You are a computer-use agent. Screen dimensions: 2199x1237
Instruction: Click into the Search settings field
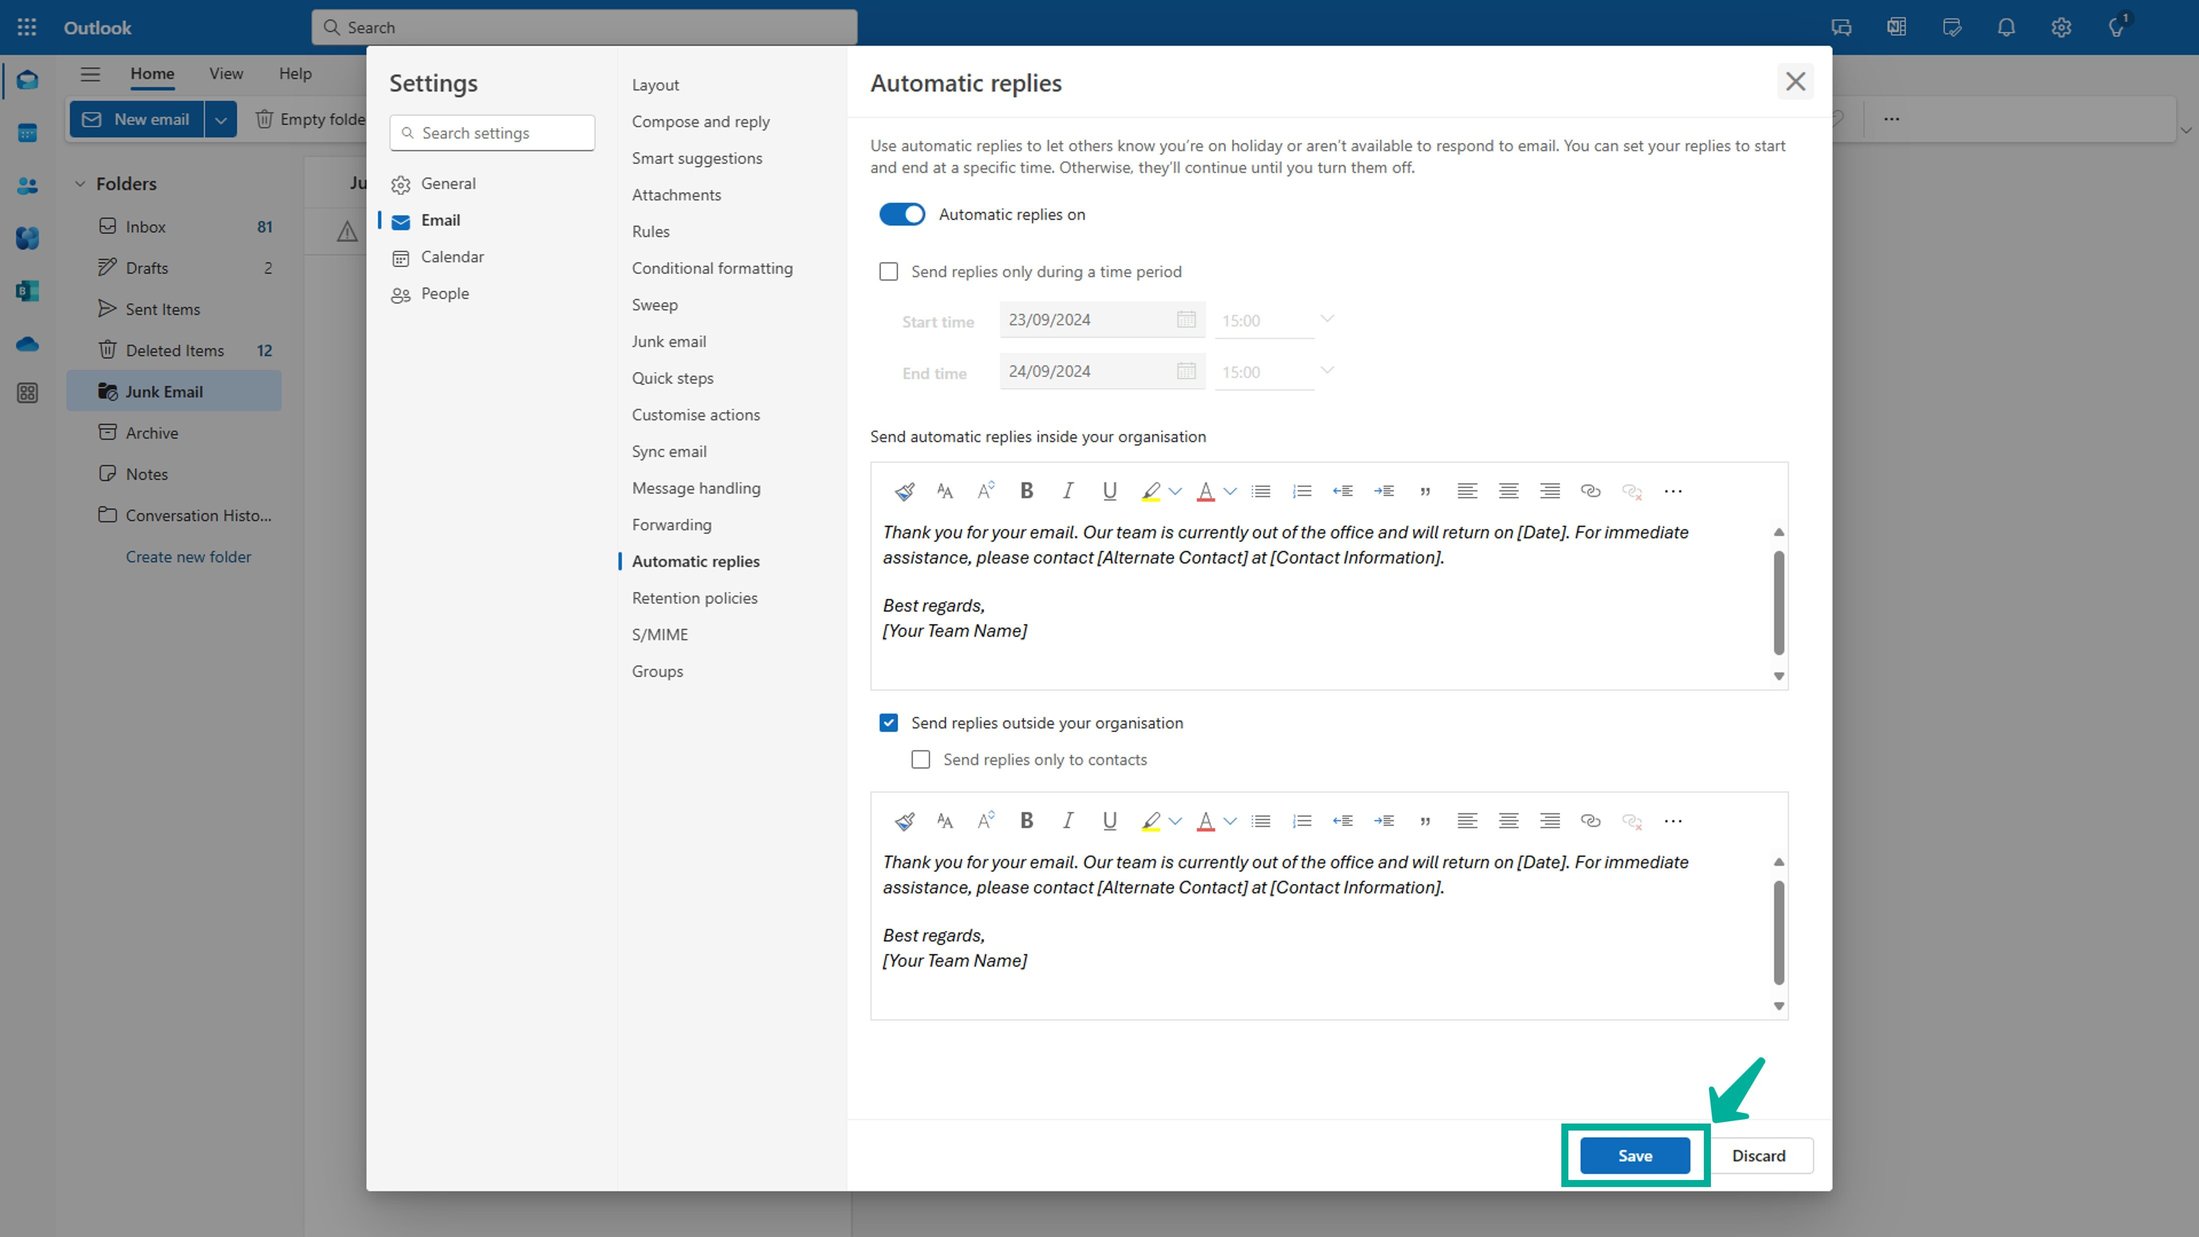coord(491,132)
